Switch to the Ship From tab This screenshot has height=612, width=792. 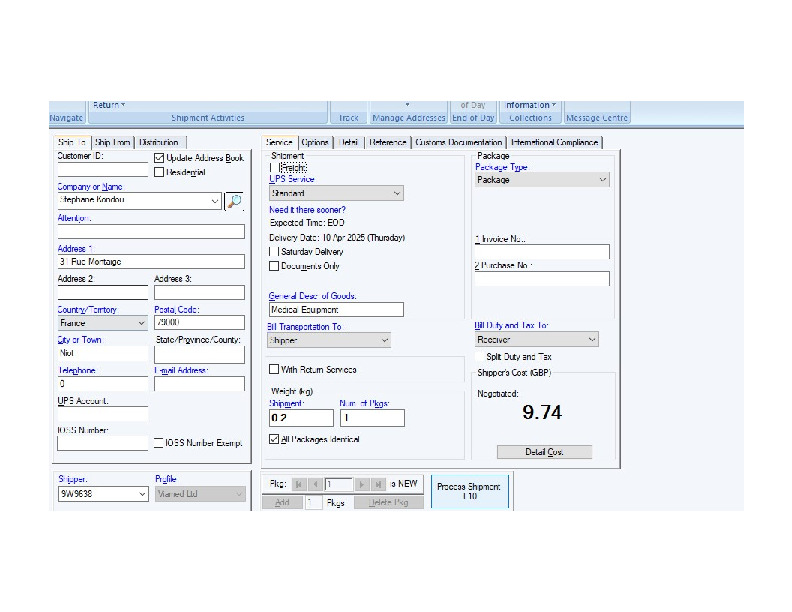(112, 143)
